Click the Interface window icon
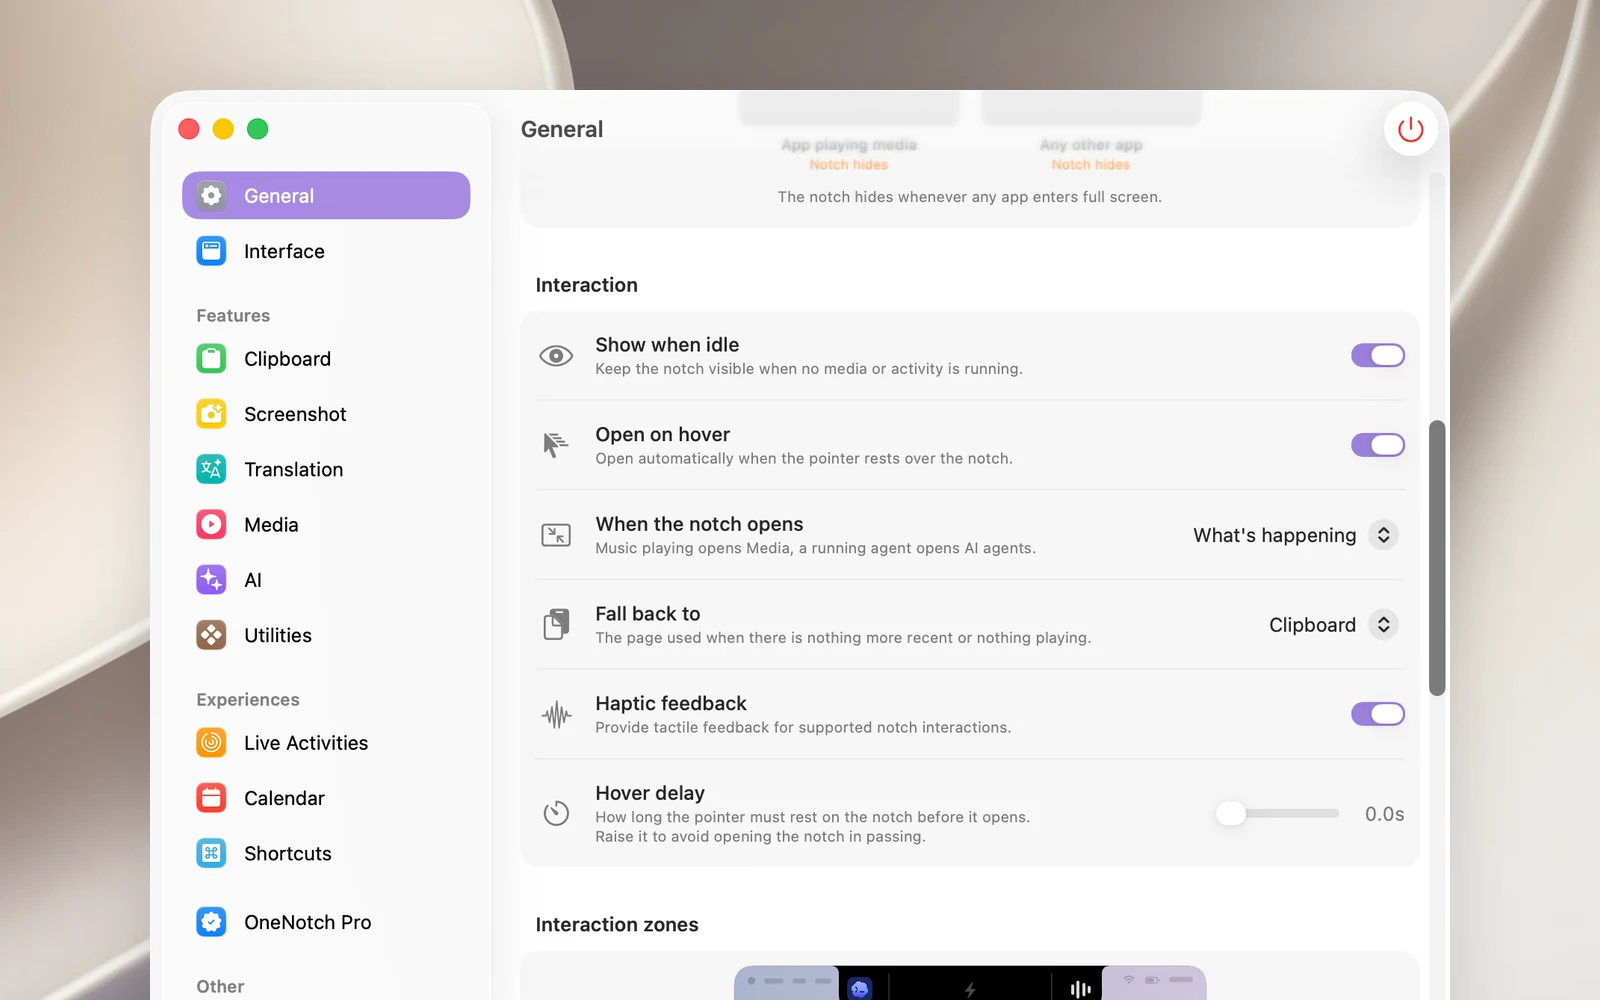The width and height of the screenshot is (1600, 1000). click(x=211, y=251)
